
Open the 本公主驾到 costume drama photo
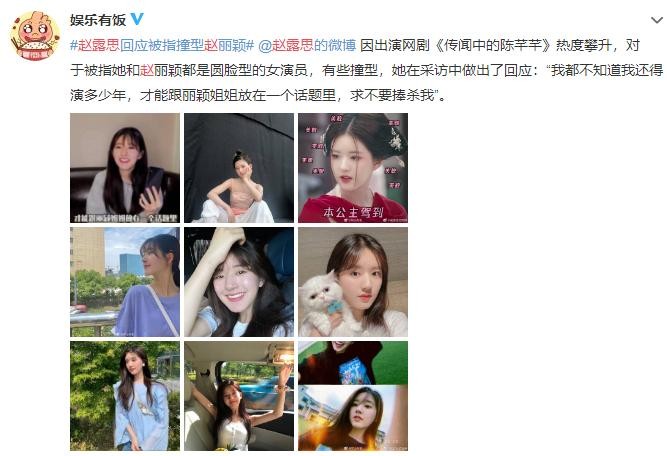[x=353, y=168]
